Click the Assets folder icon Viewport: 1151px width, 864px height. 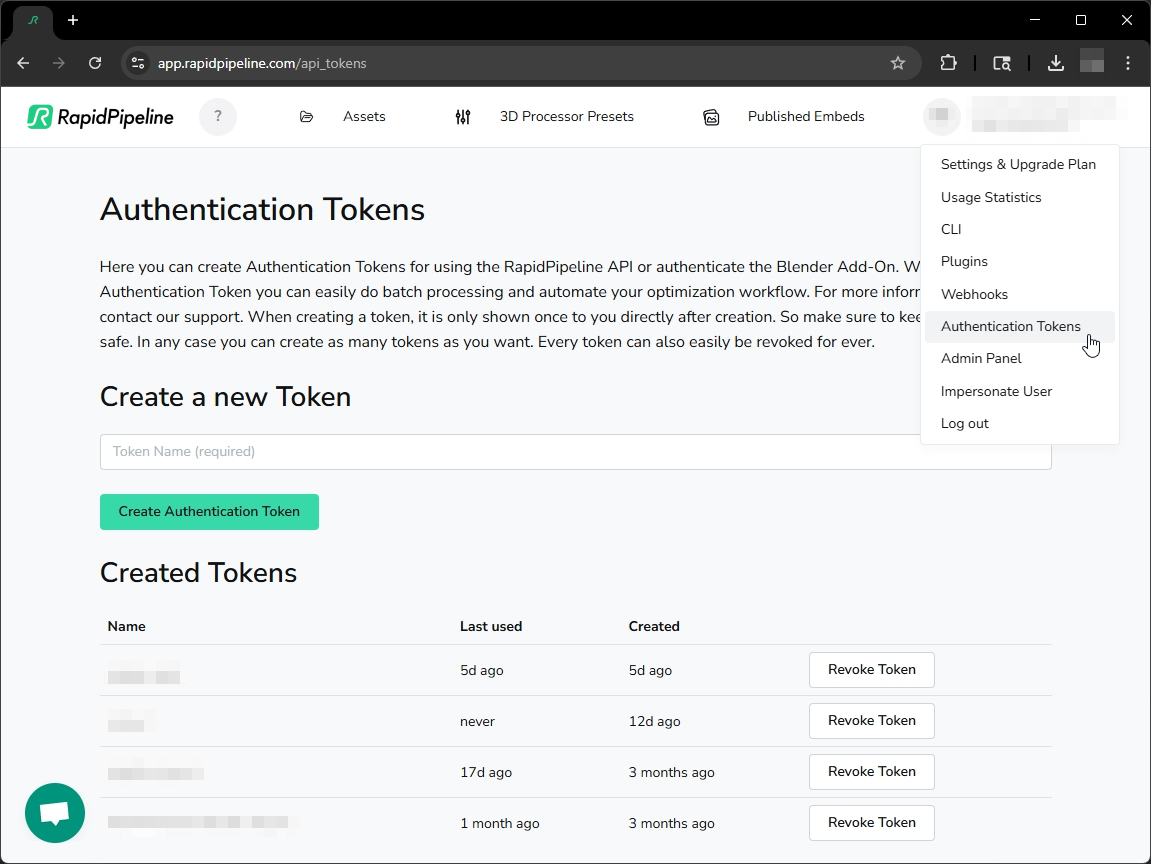click(x=307, y=117)
